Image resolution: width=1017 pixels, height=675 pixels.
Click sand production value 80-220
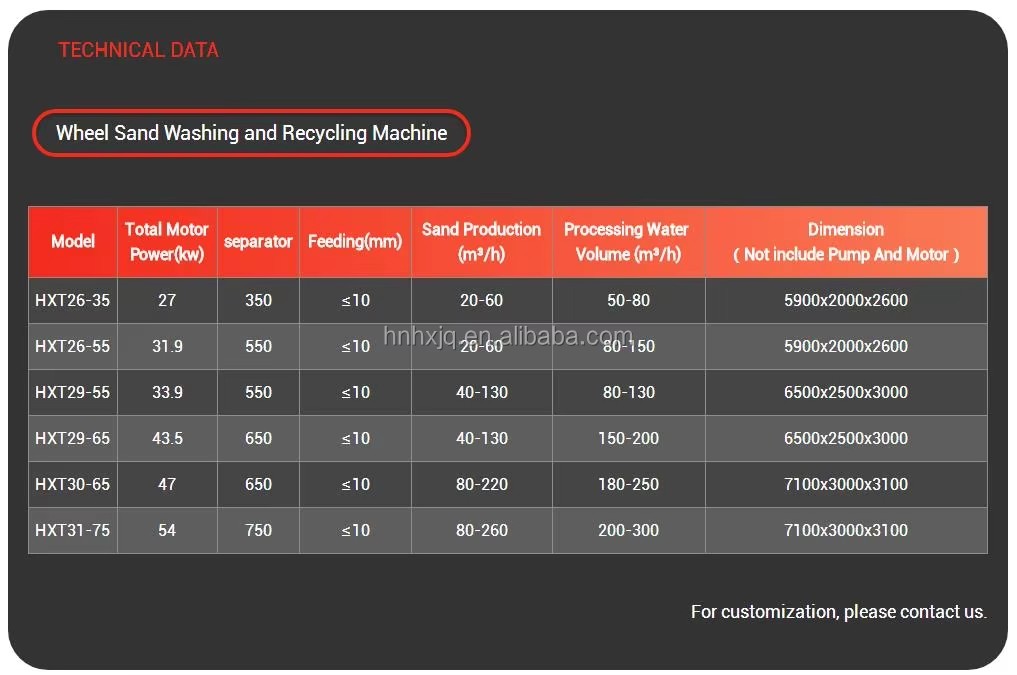(481, 484)
